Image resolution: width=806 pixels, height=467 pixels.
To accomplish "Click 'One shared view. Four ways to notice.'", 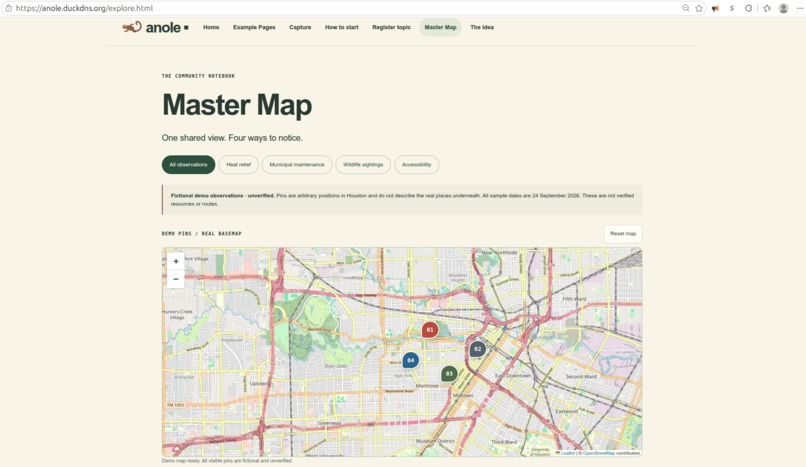I will pos(232,138).
